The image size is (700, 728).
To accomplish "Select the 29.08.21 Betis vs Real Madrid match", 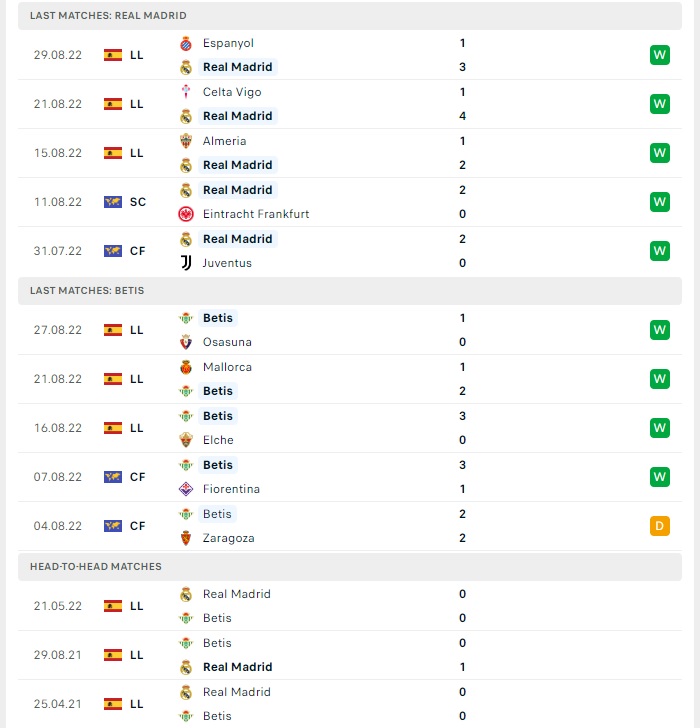I will [350, 655].
